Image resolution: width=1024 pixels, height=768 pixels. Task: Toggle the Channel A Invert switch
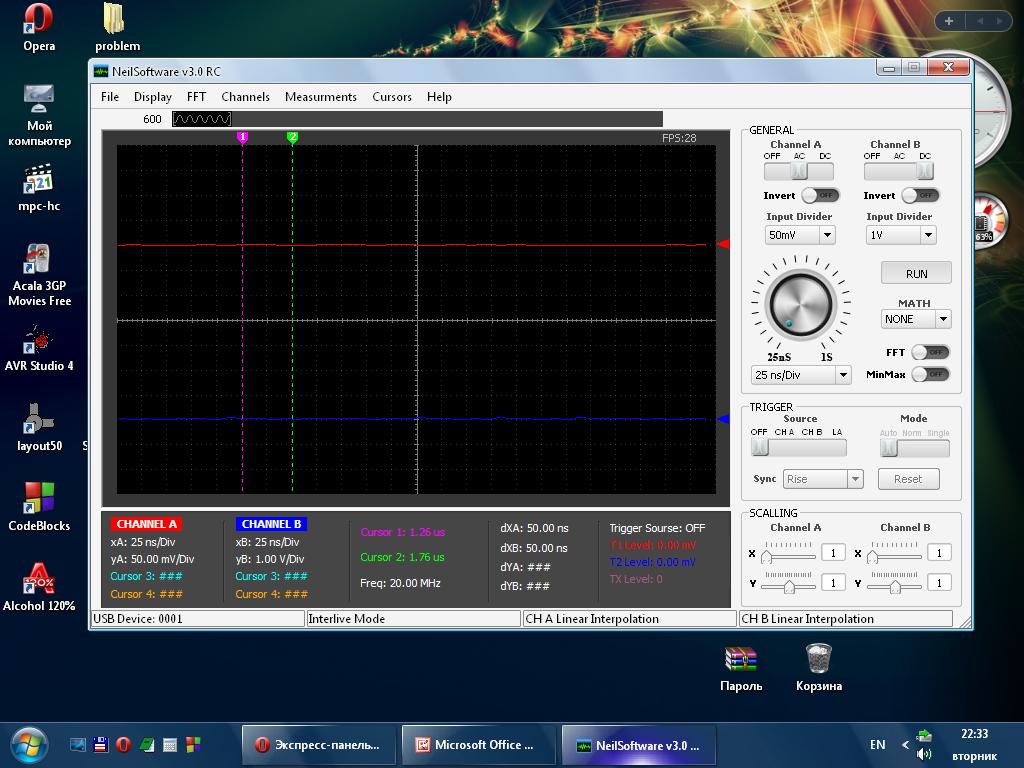click(820, 195)
